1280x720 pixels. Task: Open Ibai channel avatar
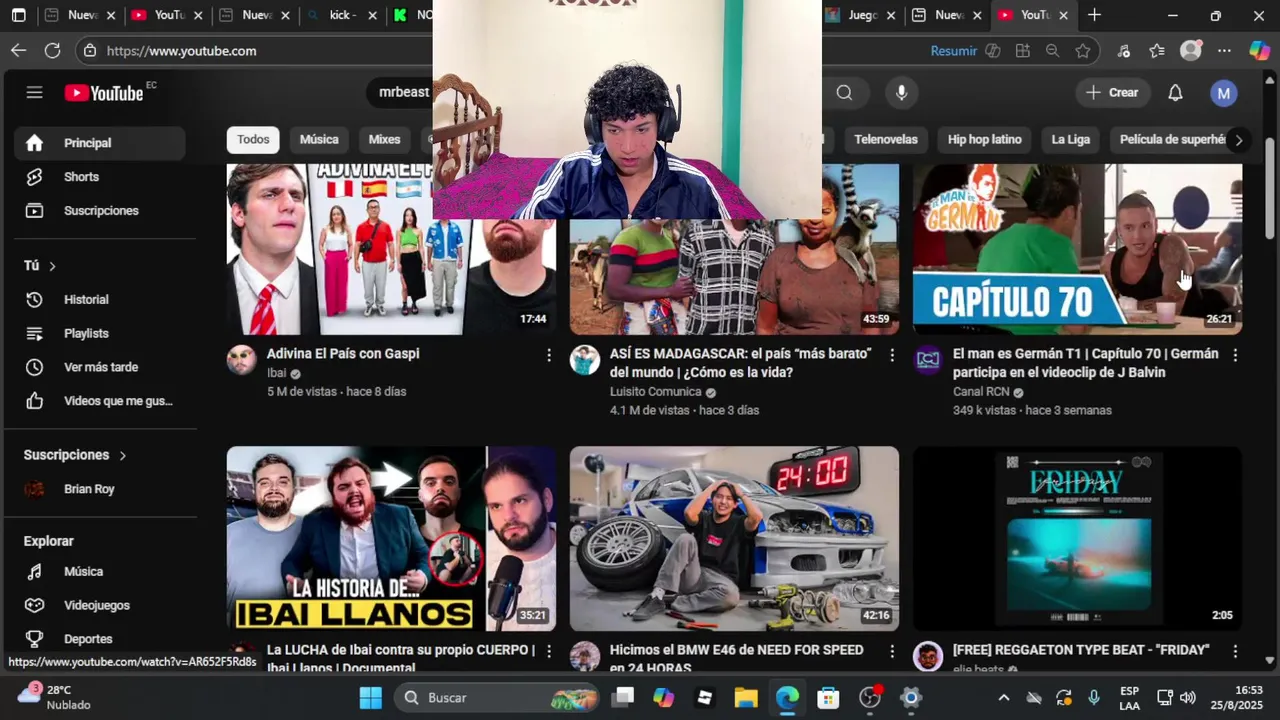(x=241, y=360)
